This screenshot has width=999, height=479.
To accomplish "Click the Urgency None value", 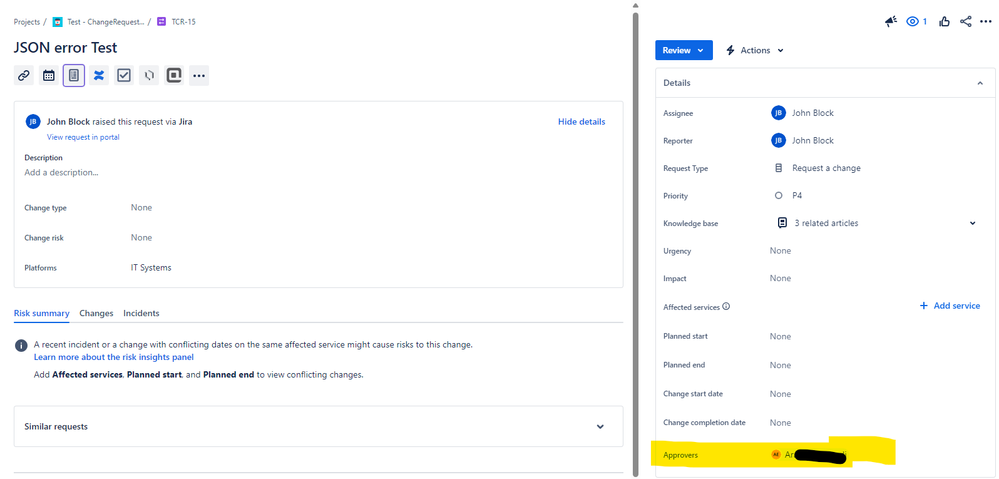I will tap(780, 251).
